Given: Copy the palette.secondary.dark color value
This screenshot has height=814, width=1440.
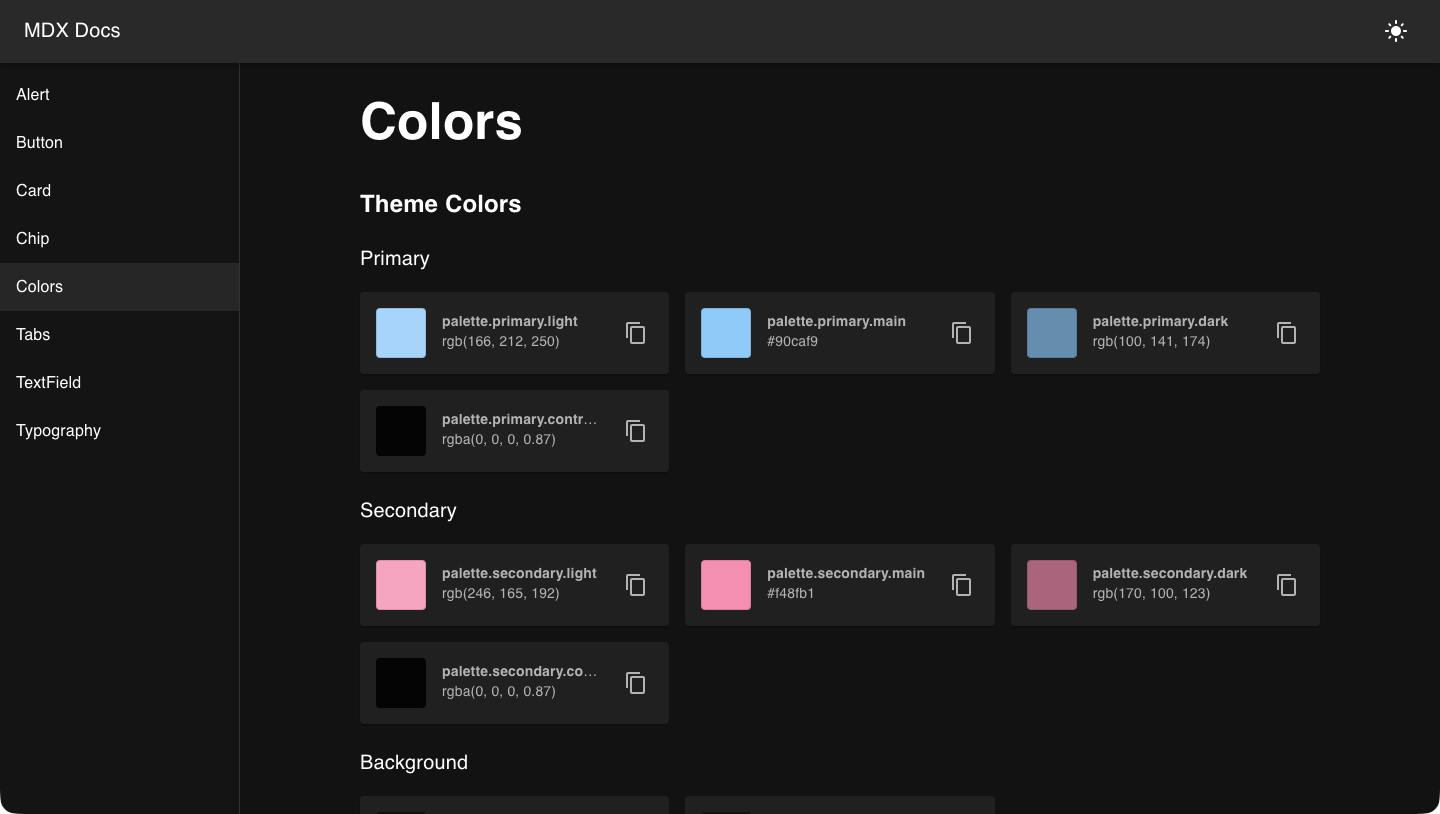Looking at the screenshot, I should point(1286,584).
